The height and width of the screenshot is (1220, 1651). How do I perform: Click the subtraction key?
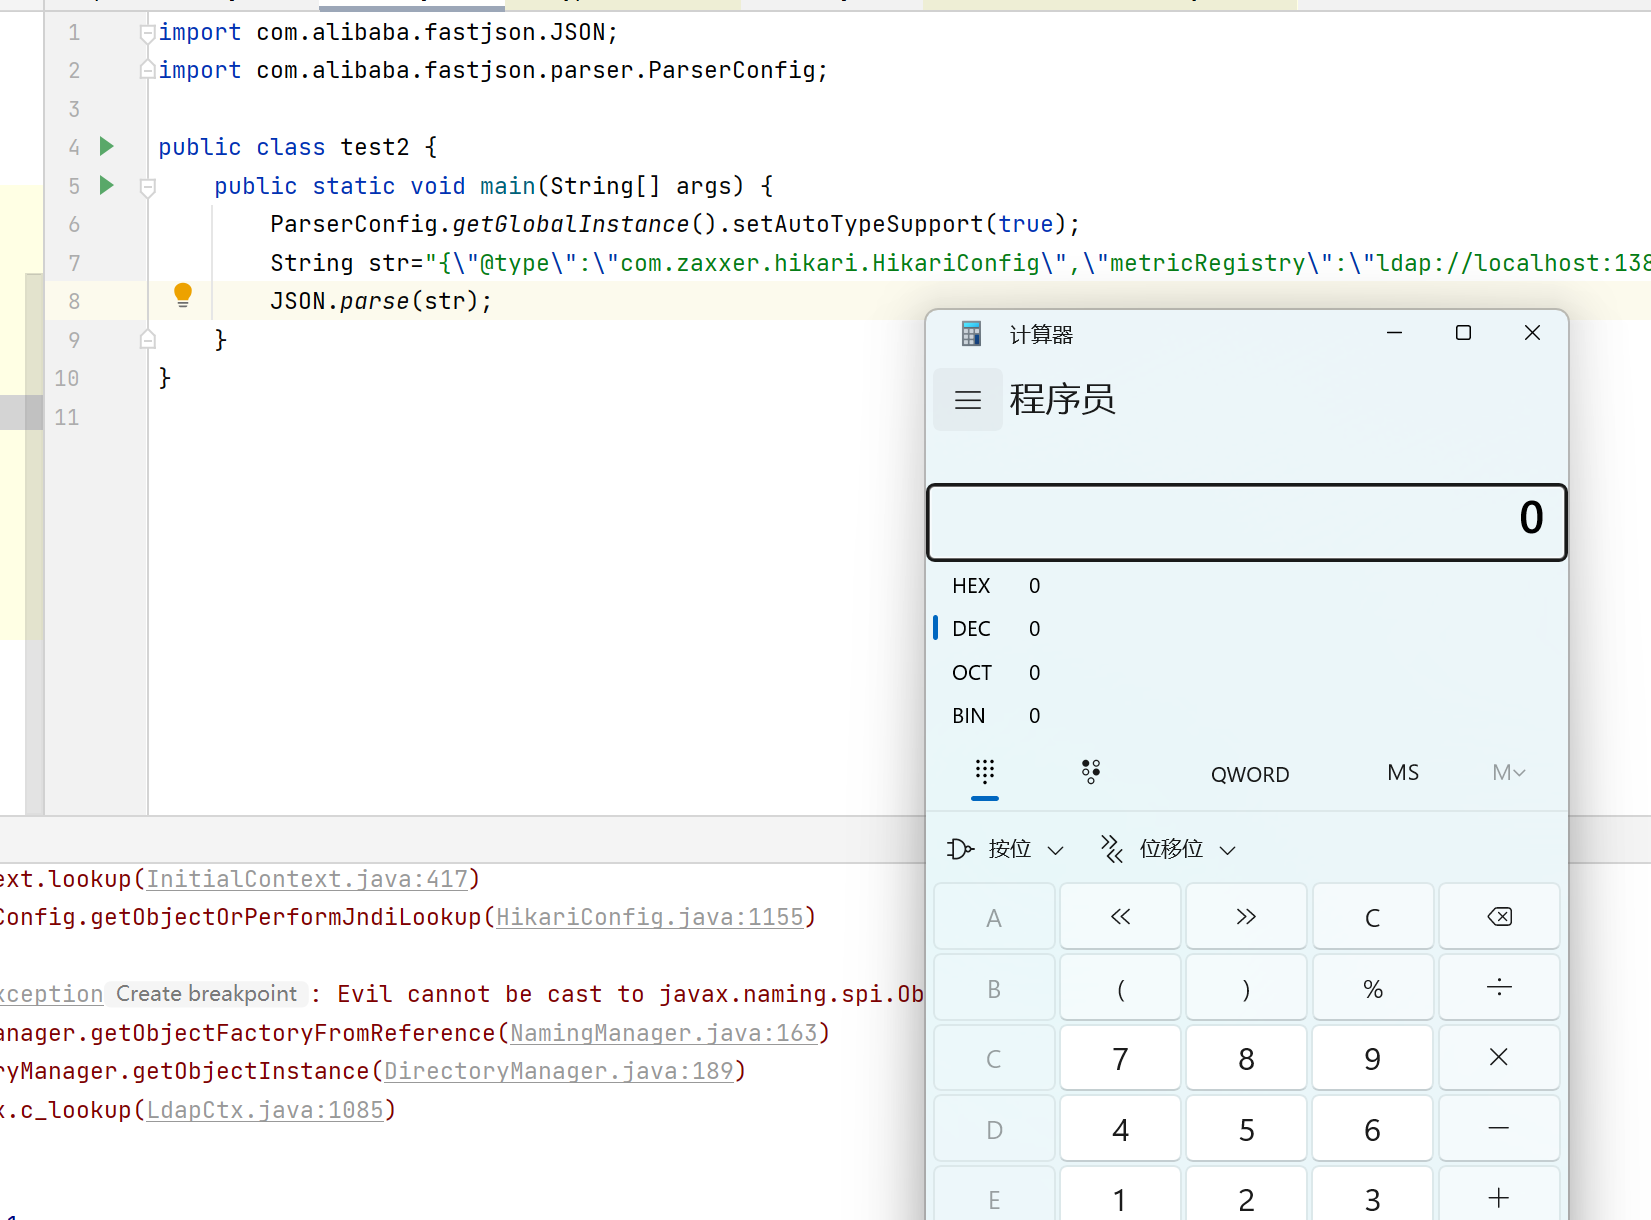[1499, 1129]
